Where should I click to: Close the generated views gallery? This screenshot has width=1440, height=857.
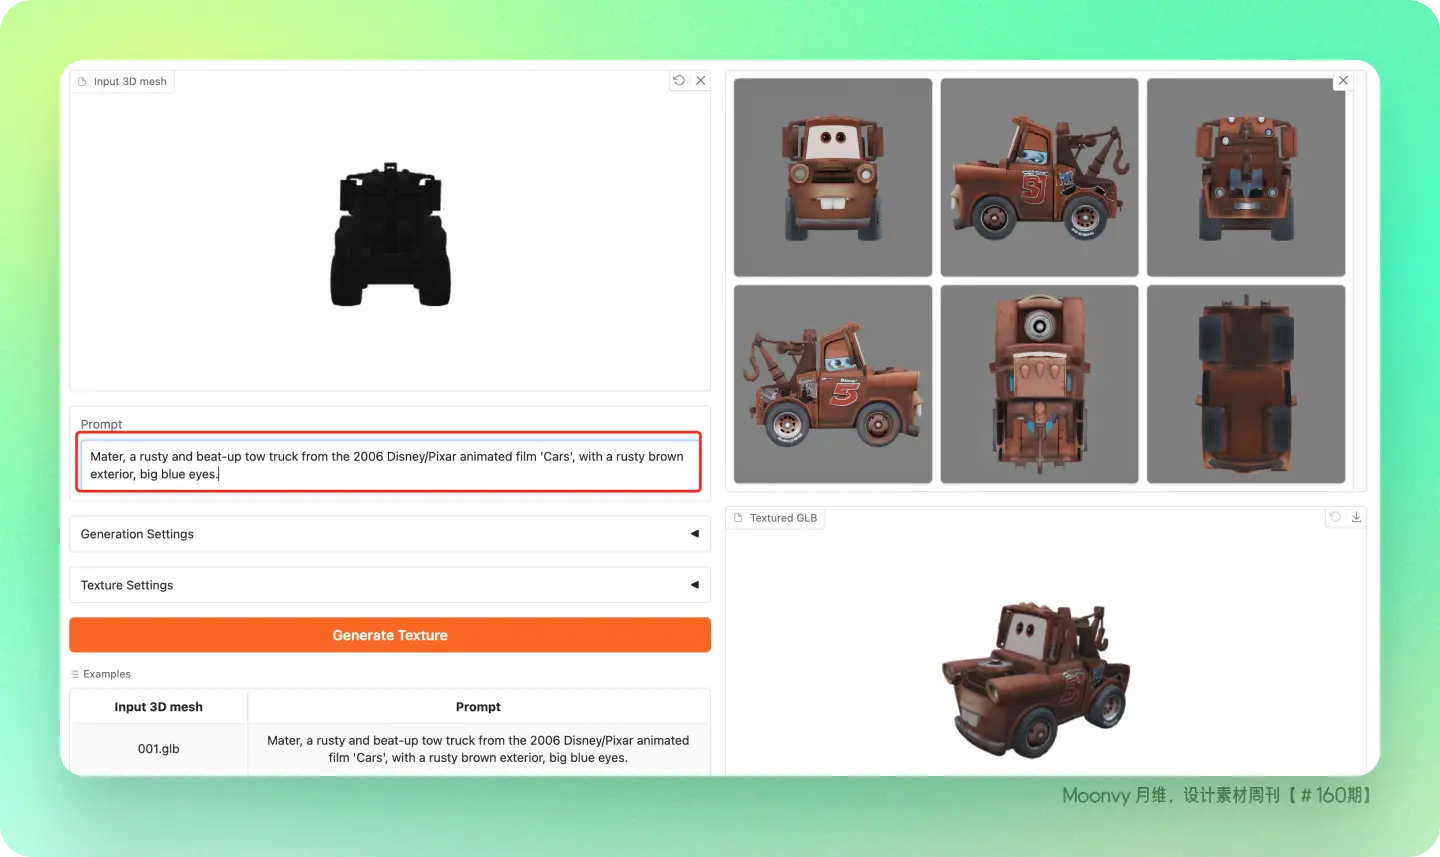tap(1343, 81)
